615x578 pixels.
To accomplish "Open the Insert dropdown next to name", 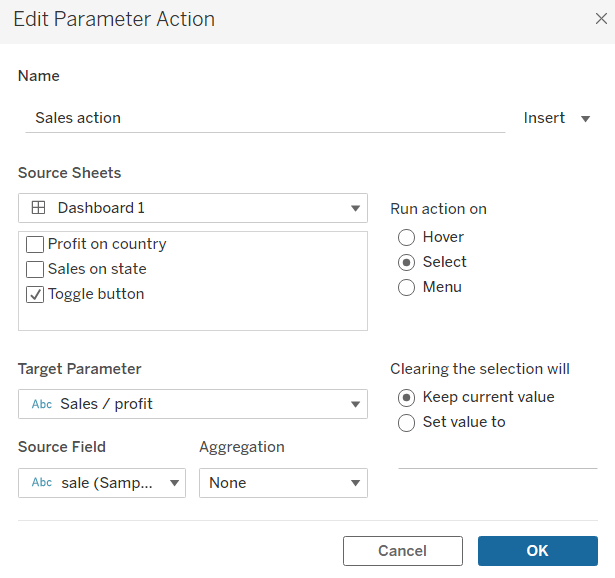I will click(558, 118).
